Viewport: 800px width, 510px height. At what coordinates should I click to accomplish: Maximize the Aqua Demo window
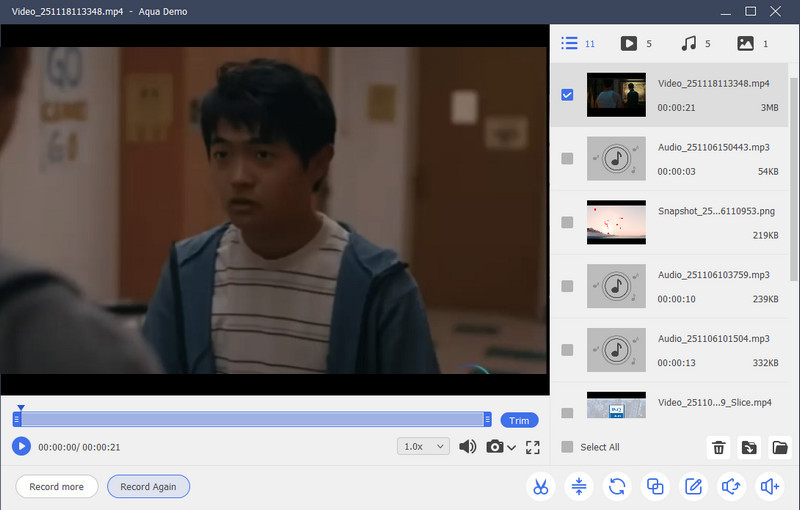[x=750, y=11]
